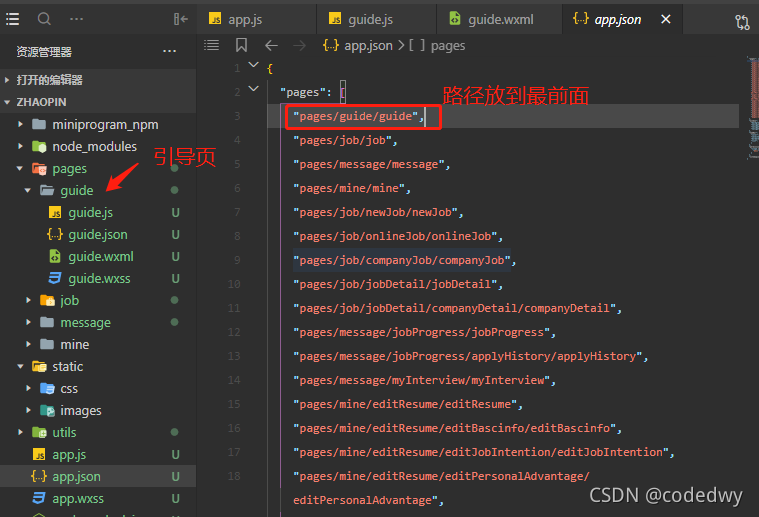The width and height of the screenshot is (759, 517).
Task: Open source control compare icon at top right
Action: 742,22
